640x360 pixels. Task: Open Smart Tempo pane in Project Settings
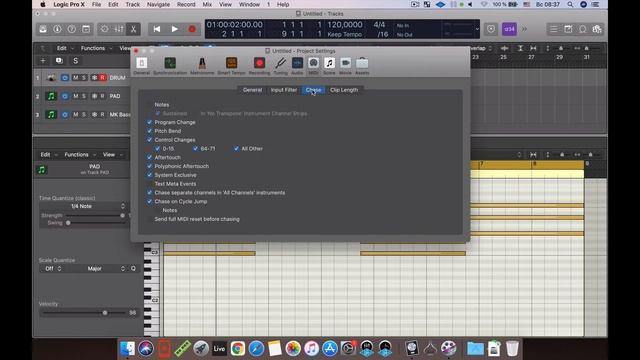pos(231,66)
